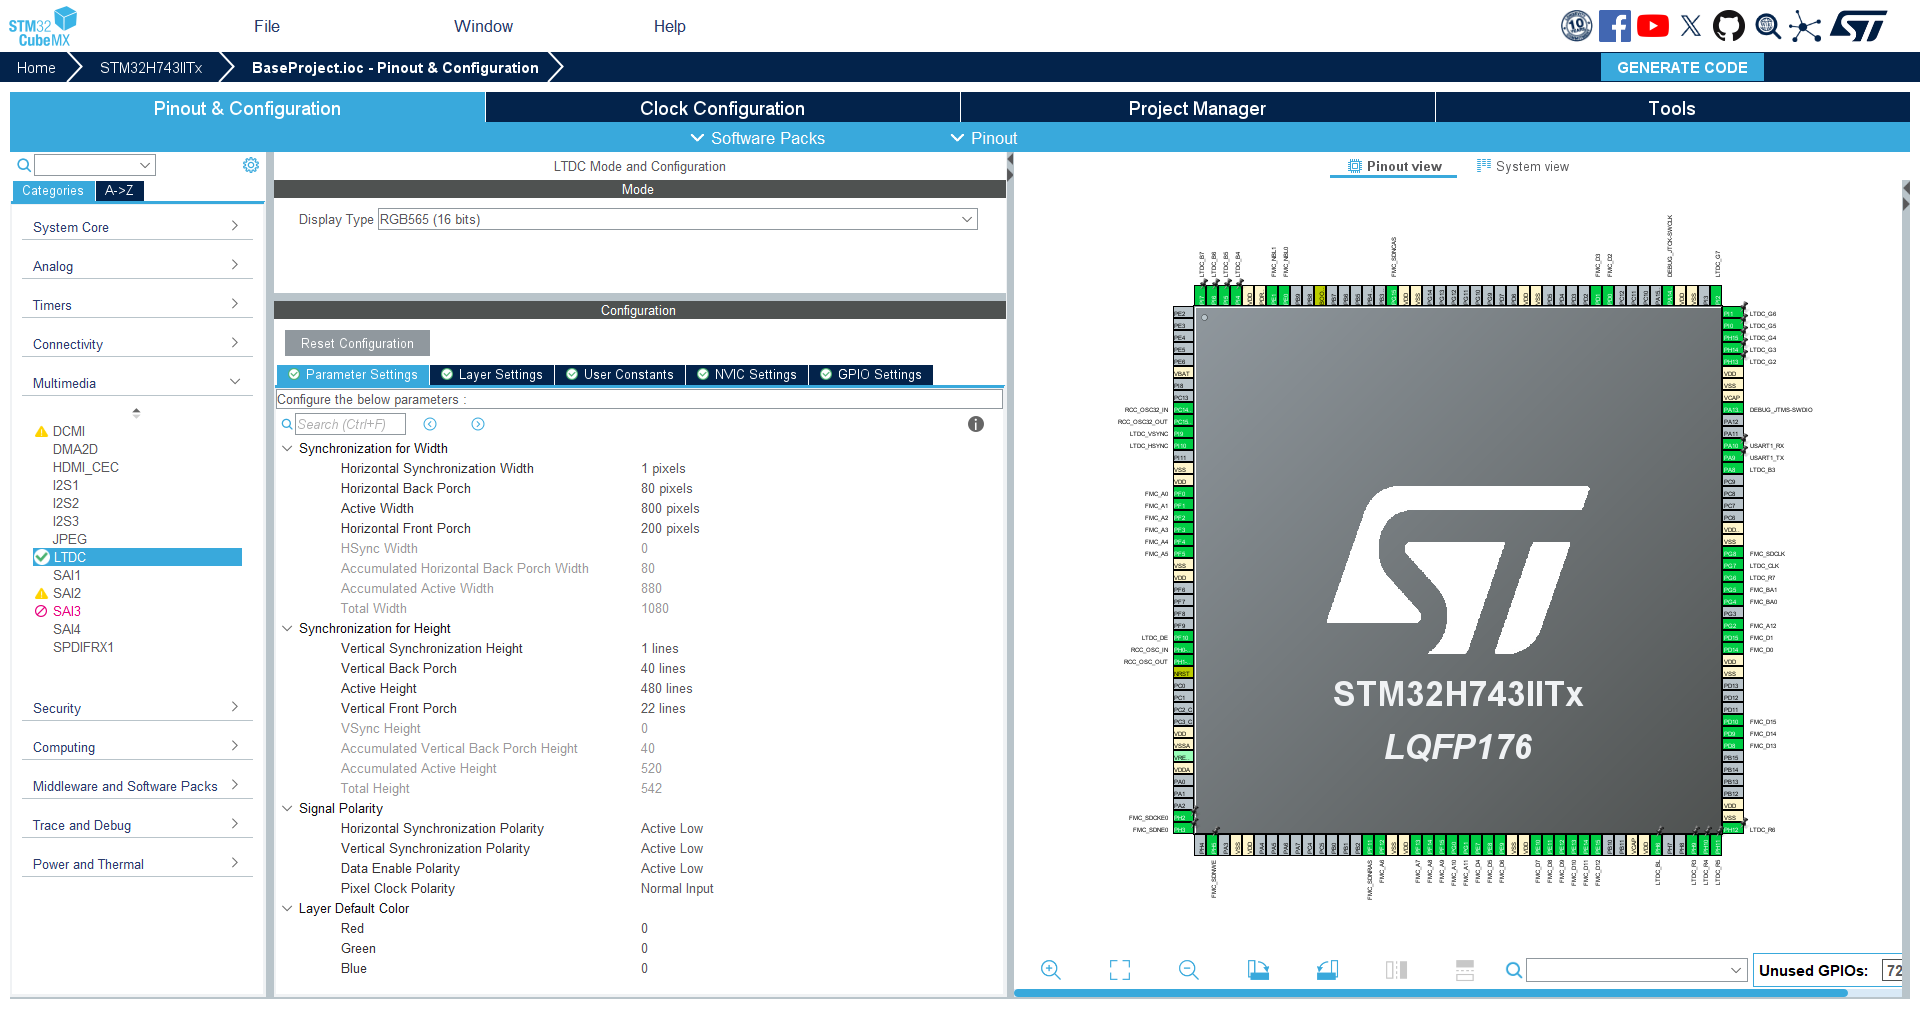Collapse the Synchronization for Width group

[287, 448]
